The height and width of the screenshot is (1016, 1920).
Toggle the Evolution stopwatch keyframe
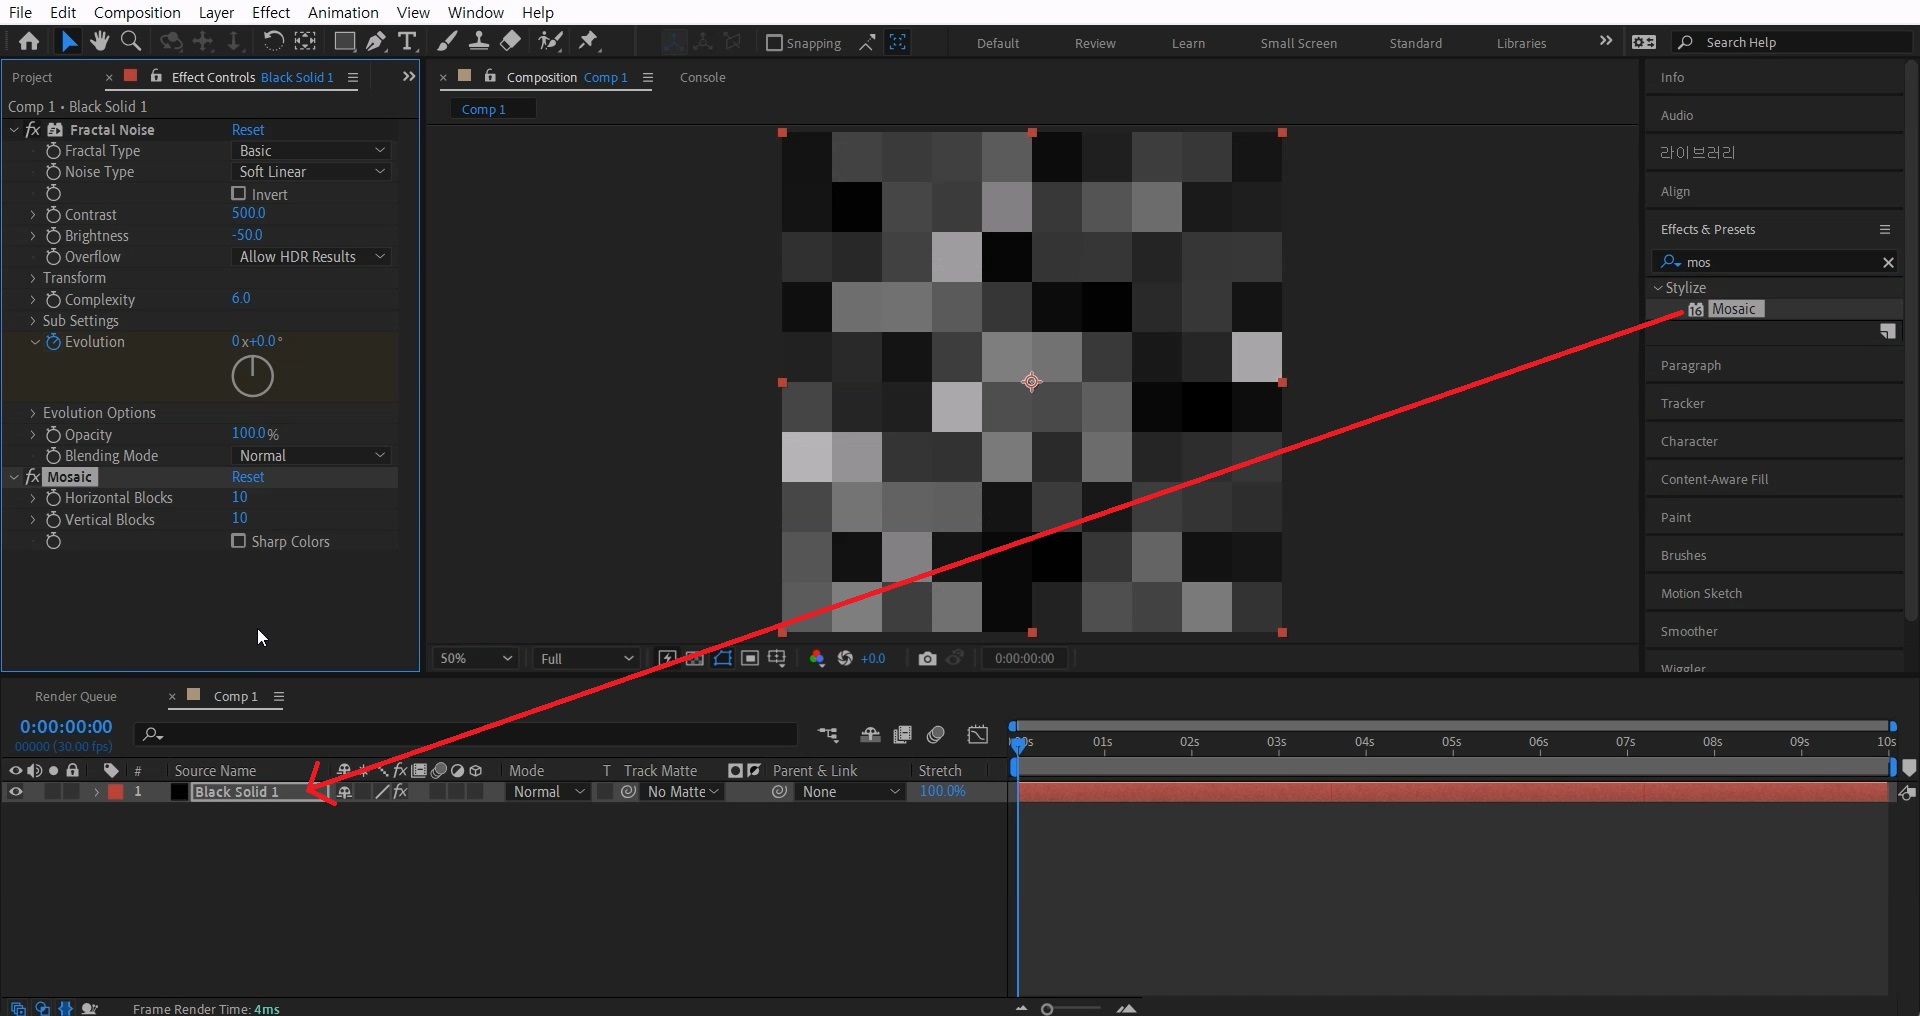coord(54,342)
